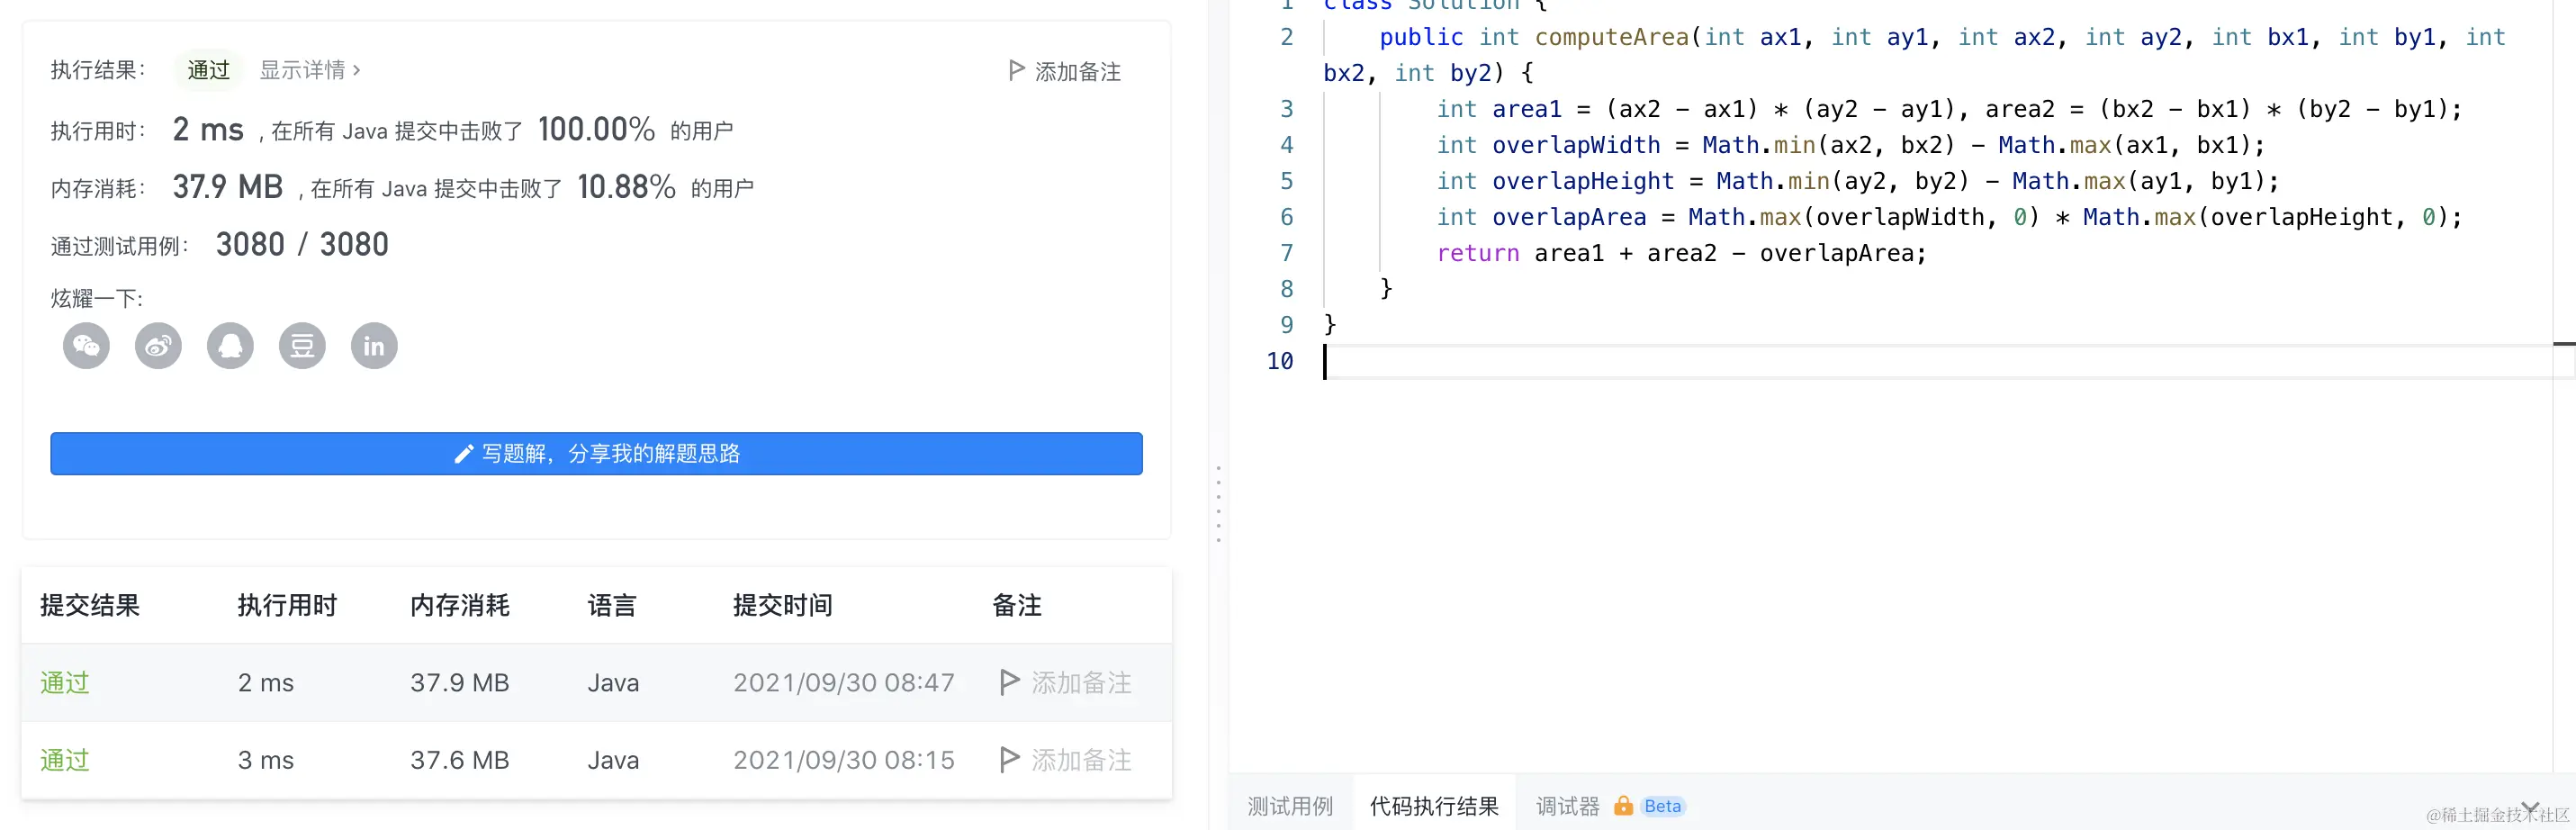2576x830 pixels.
Task: Click 通过 status badge in result
Action: coord(209,70)
